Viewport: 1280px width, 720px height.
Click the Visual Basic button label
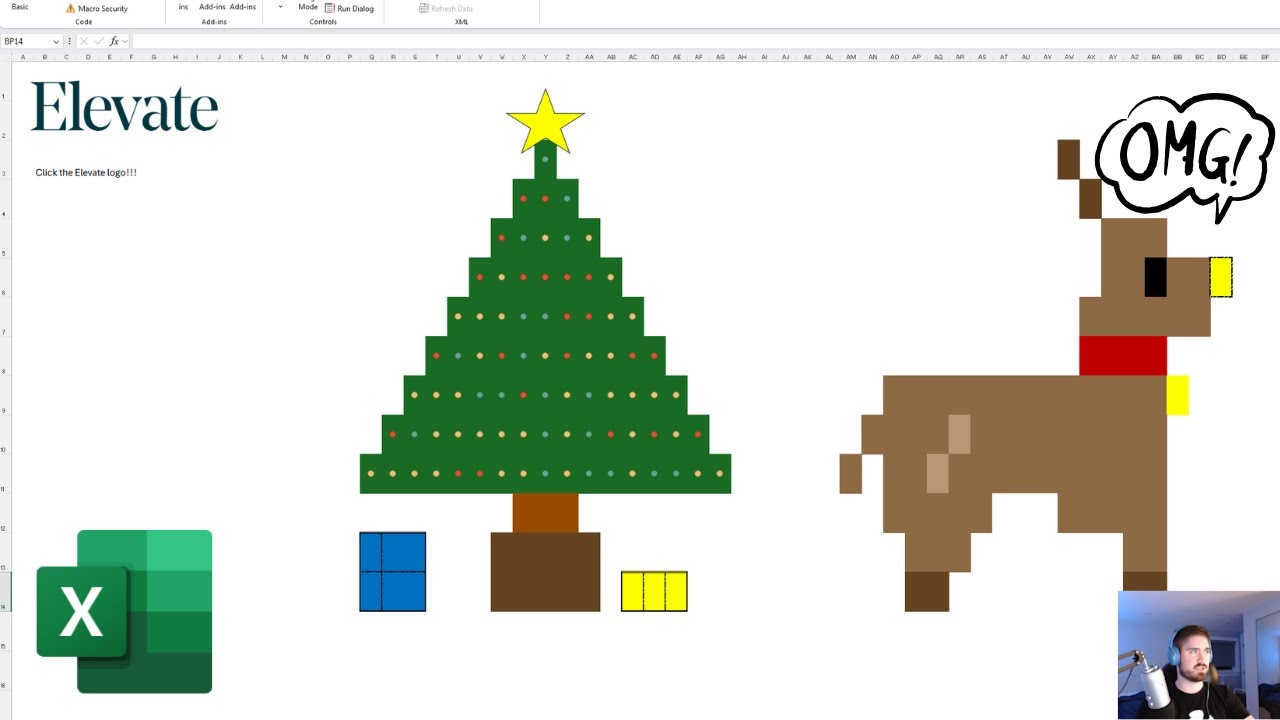pyautogui.click(x=20, y=7)
